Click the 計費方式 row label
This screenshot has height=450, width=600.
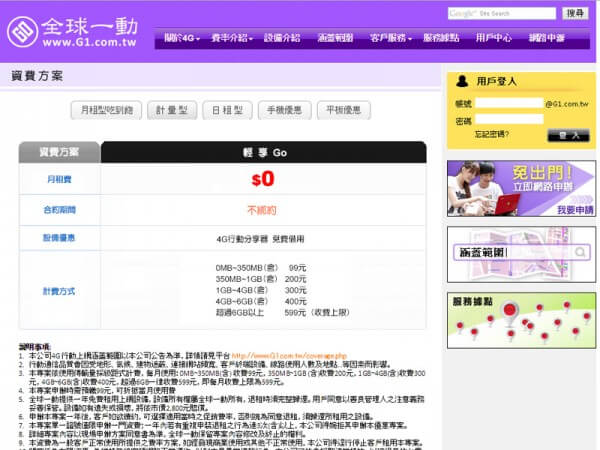[59, 291]
